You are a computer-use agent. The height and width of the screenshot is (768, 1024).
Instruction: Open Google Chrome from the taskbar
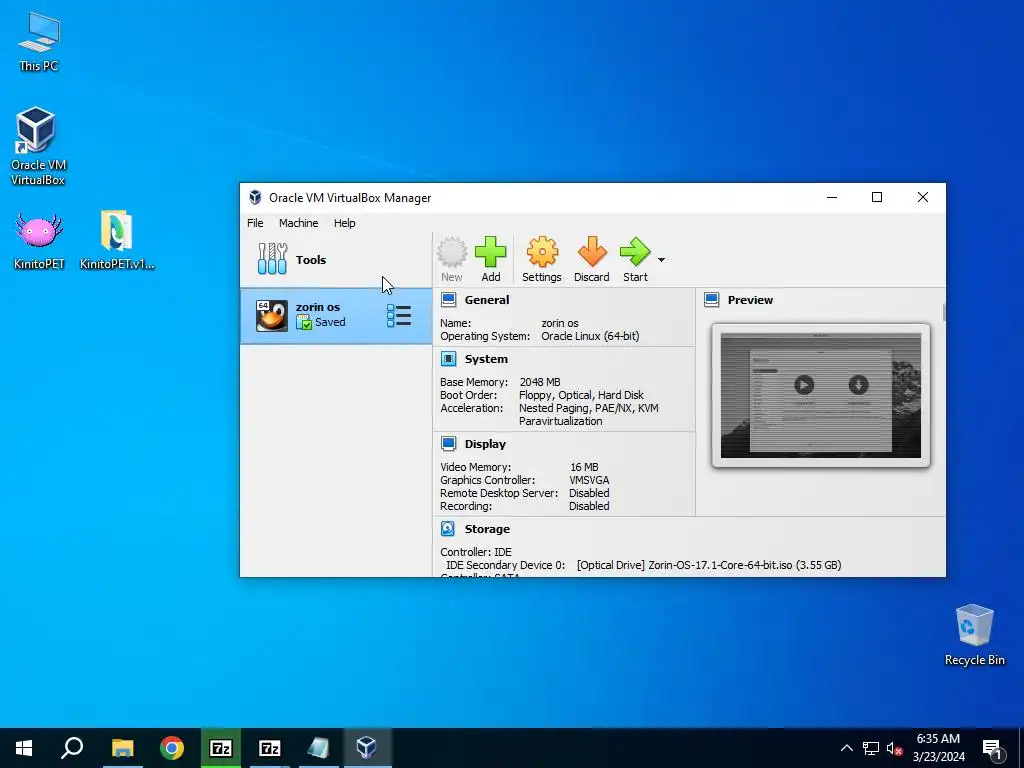pos(172,748)
